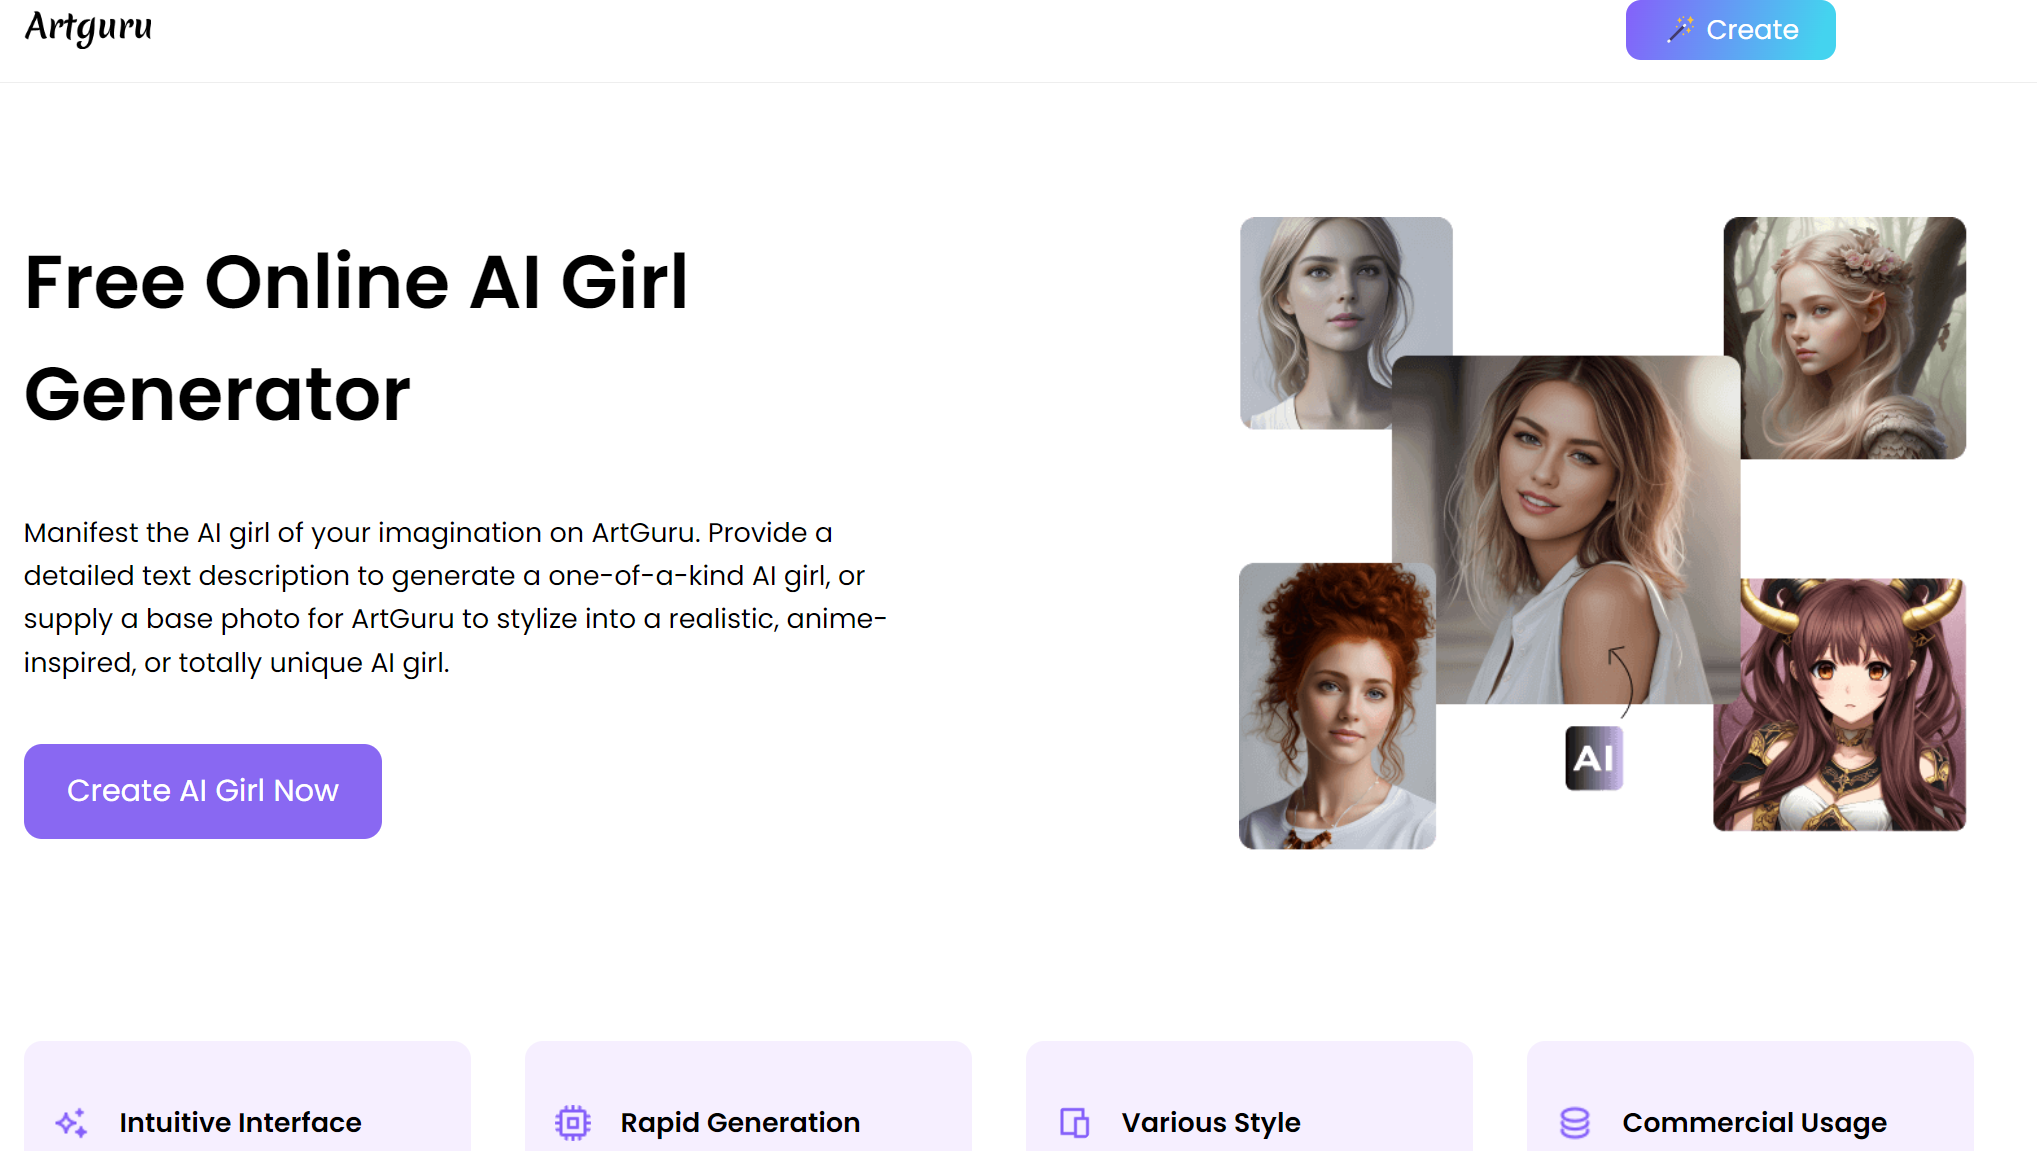Click the AI badge icon below the portraits
This screenshot has height=1151, width=2037.
[1594, 758]
